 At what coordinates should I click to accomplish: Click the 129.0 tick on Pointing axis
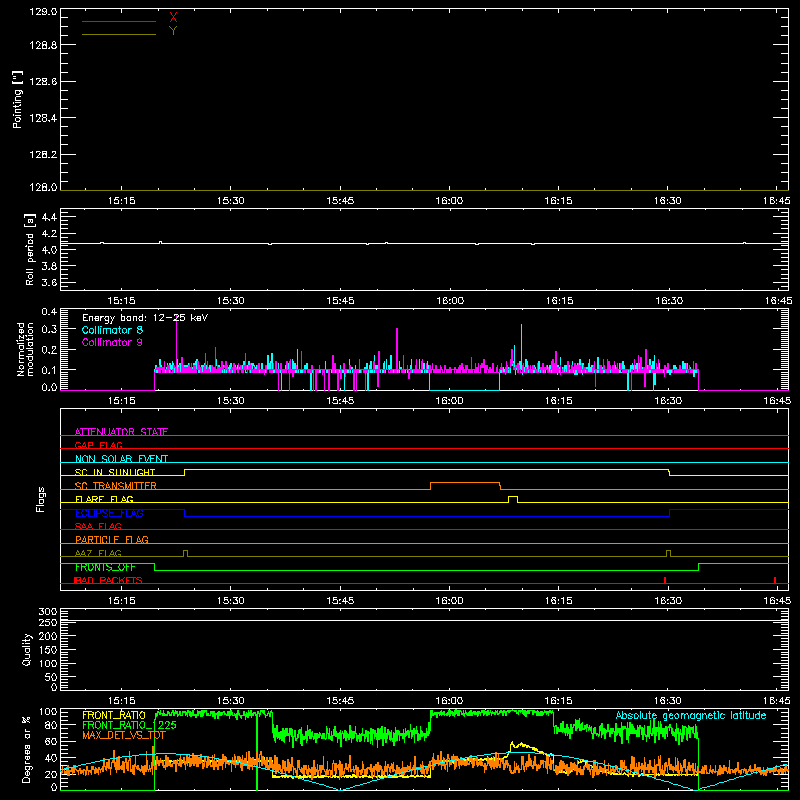tap(43, 12)
